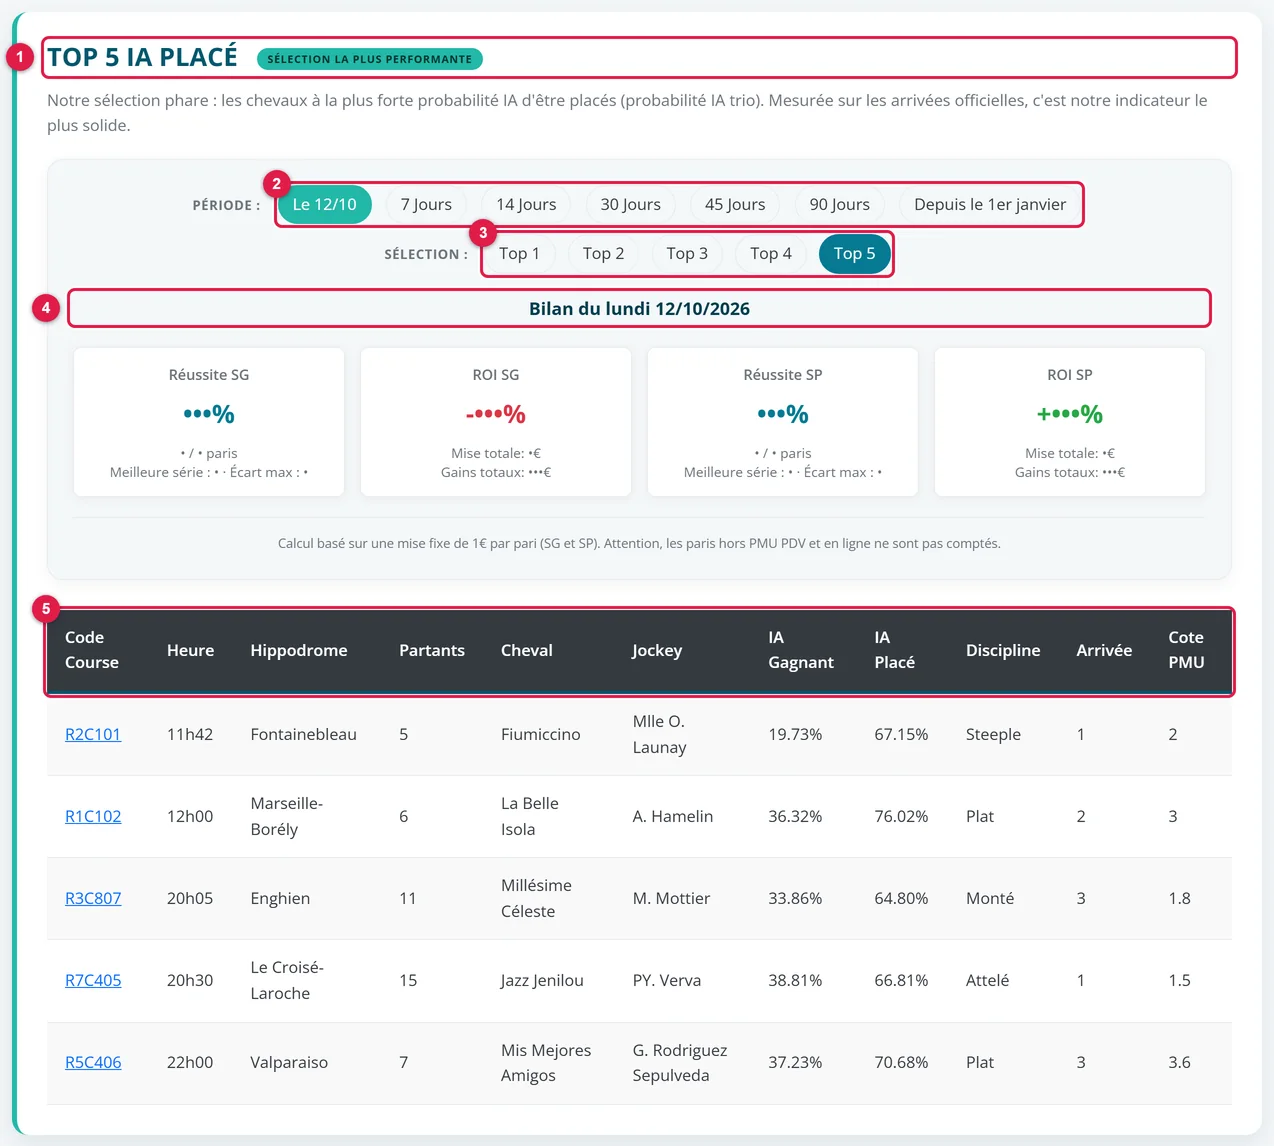
Task: Click the ROI SG stat card
Action: pos(496,422)
